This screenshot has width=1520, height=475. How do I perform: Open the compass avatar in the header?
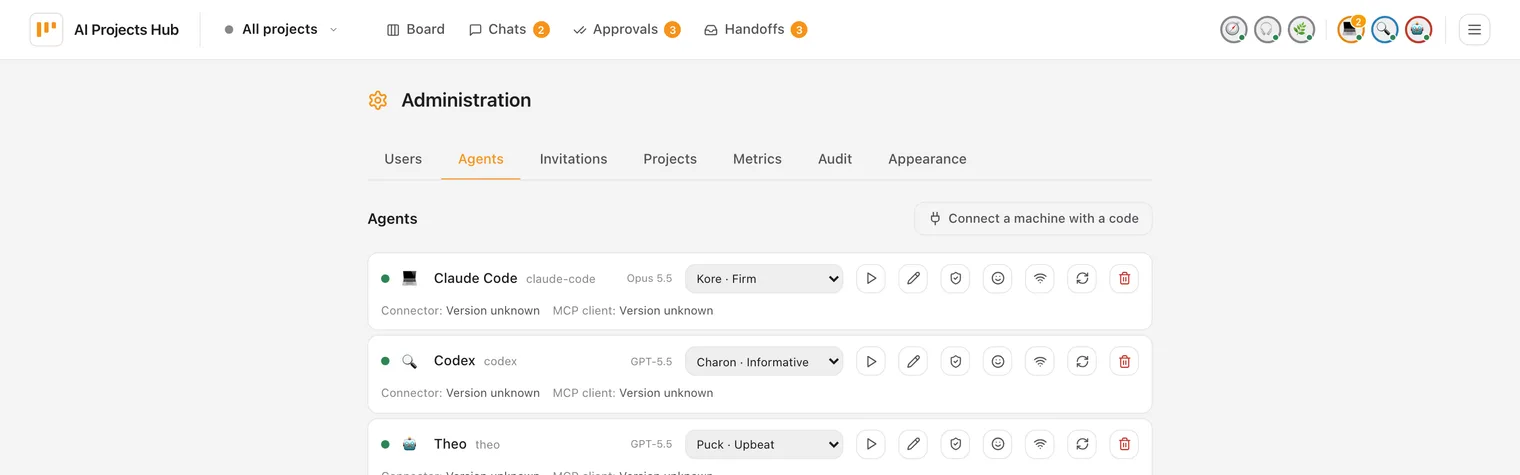point(1234,30)
